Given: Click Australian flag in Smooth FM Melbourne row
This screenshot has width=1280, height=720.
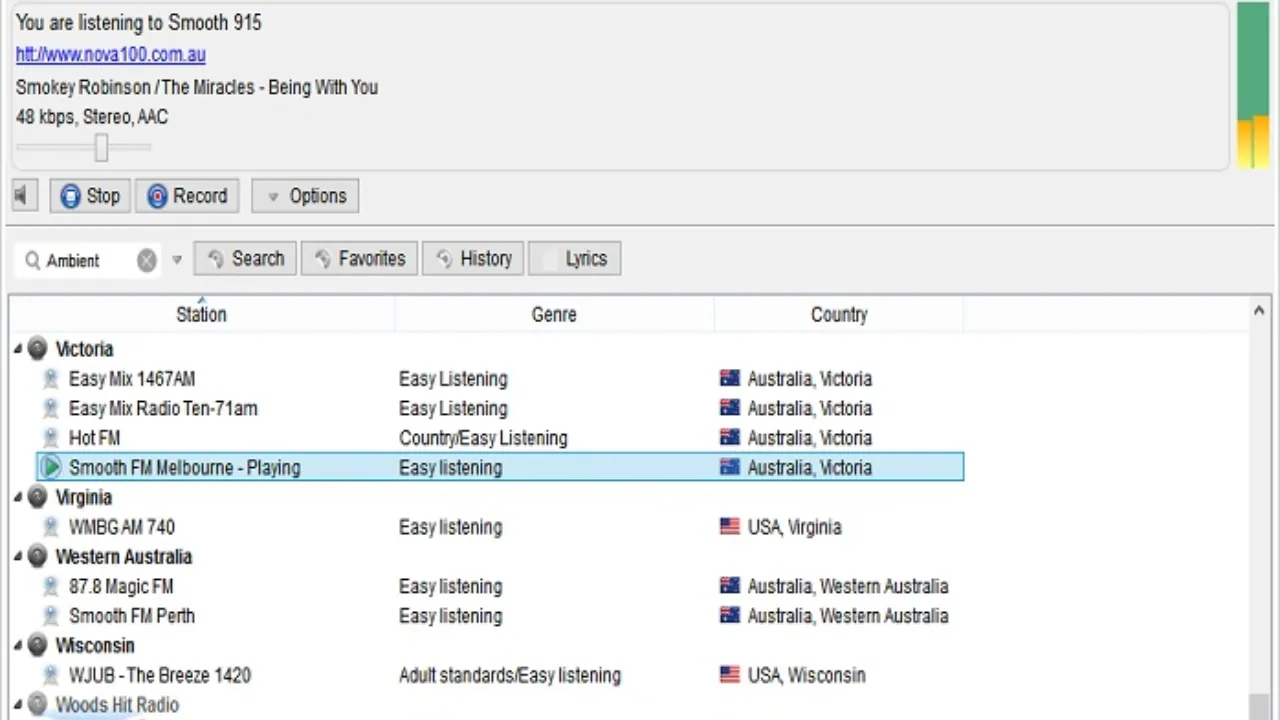Looking at the screenshot, I should 730,466.
